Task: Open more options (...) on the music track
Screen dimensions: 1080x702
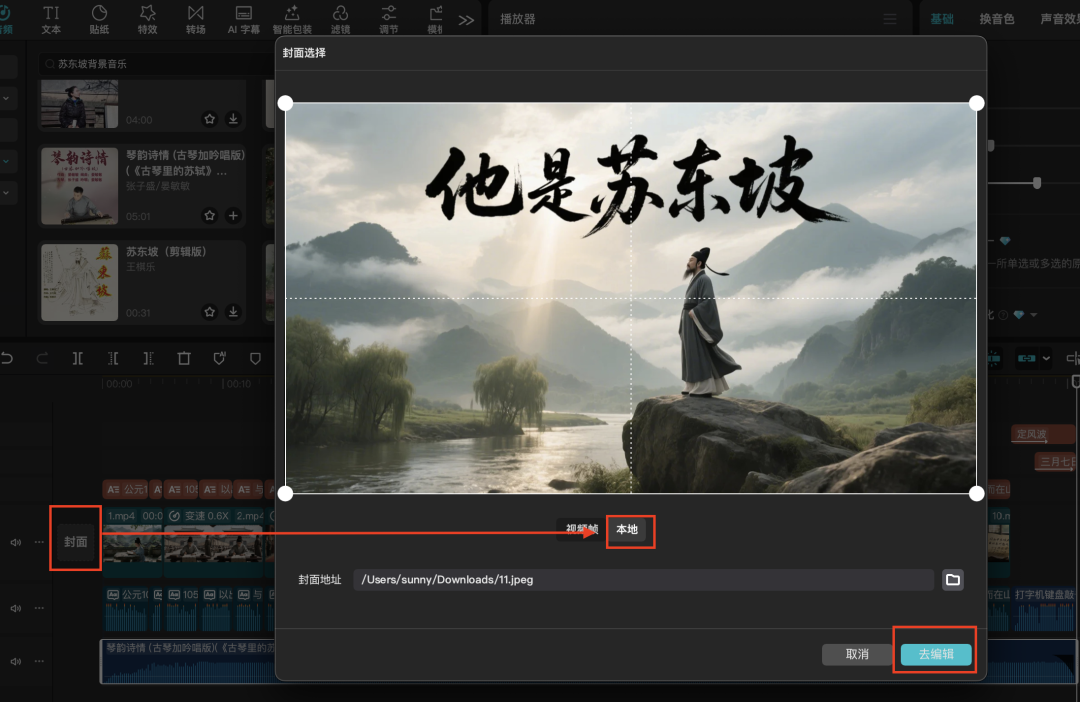Action: pos(37,661)
